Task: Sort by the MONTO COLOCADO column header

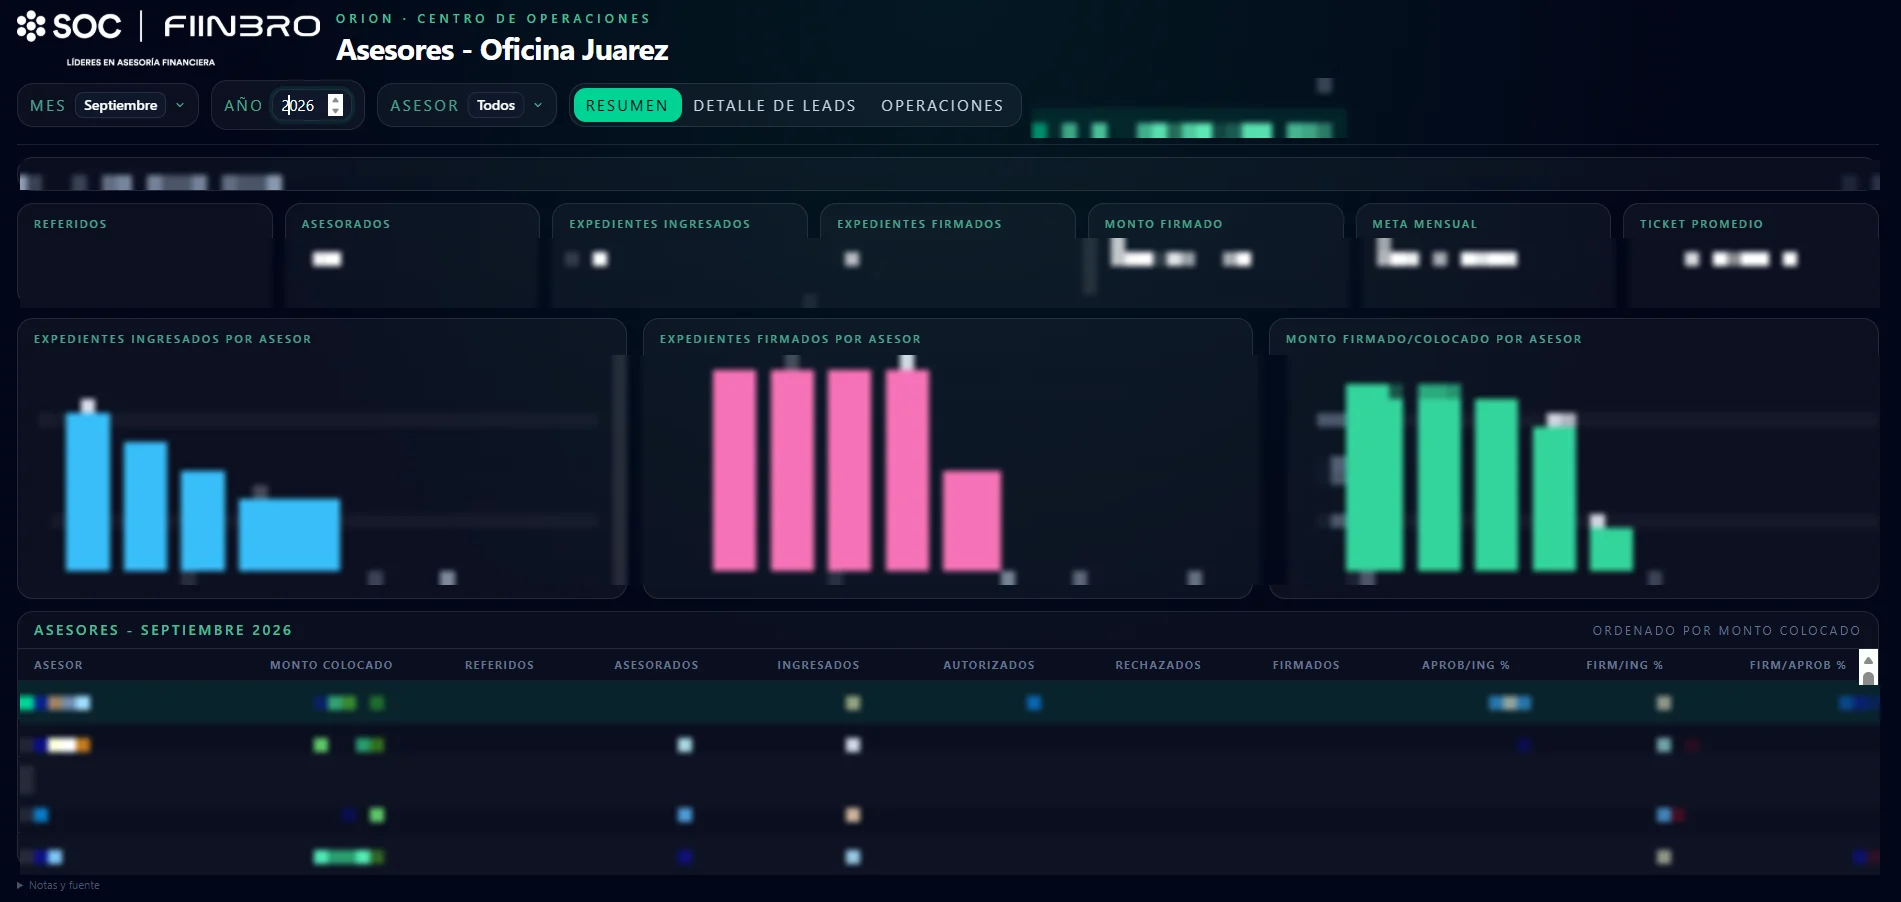Action: coord(331,665)
